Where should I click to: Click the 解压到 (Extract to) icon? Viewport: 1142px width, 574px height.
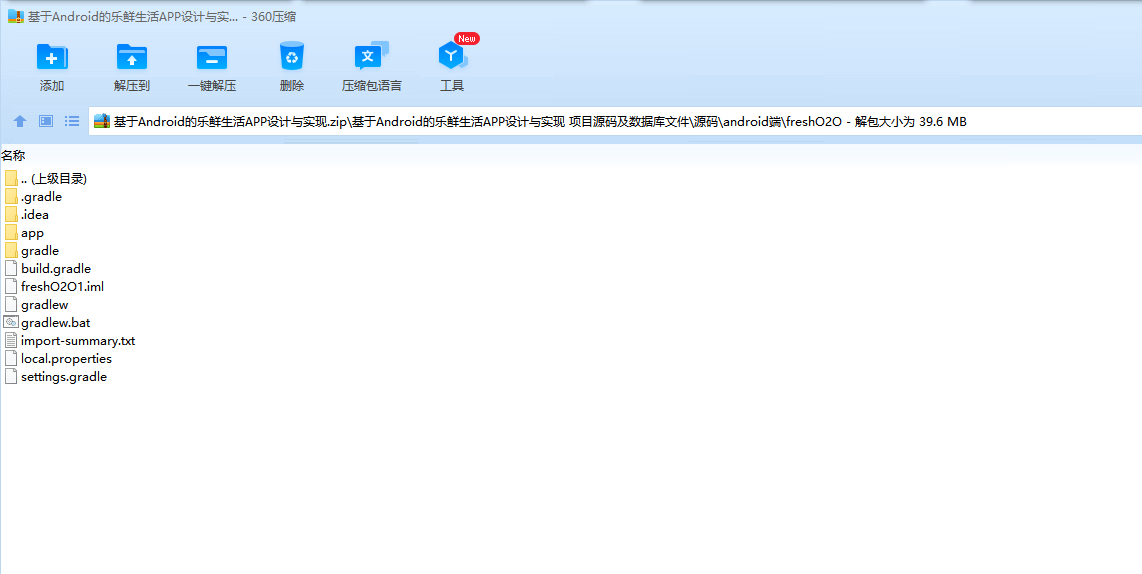click(132, 57)
